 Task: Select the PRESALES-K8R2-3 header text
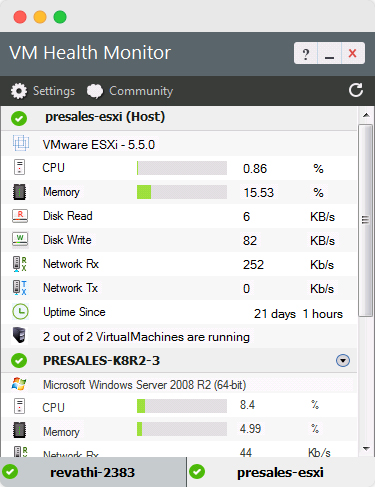101,361
